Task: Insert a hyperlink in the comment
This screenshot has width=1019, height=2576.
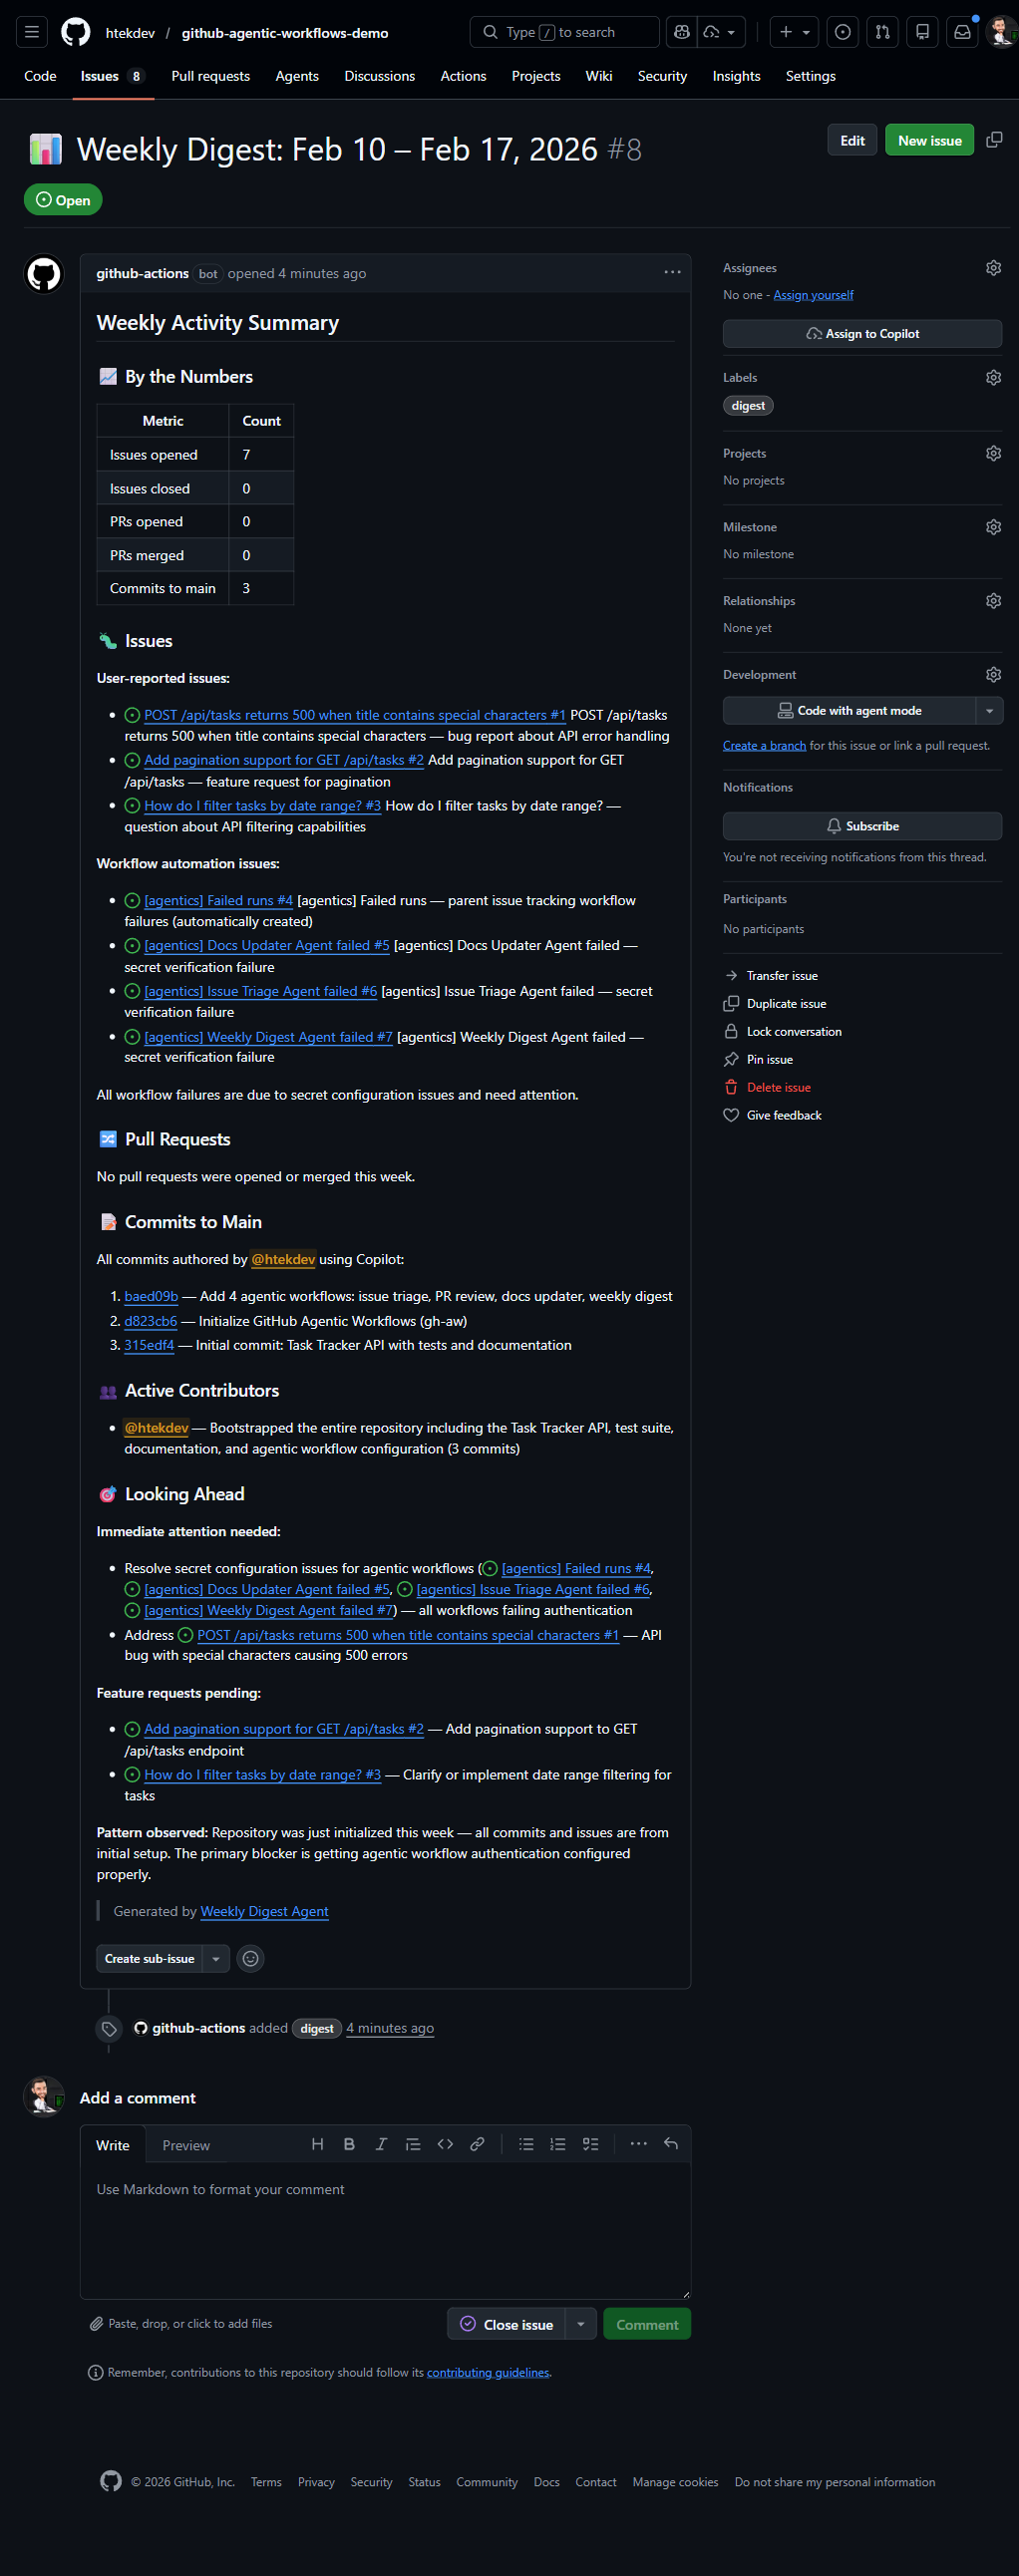Action: coord(477,2144)
